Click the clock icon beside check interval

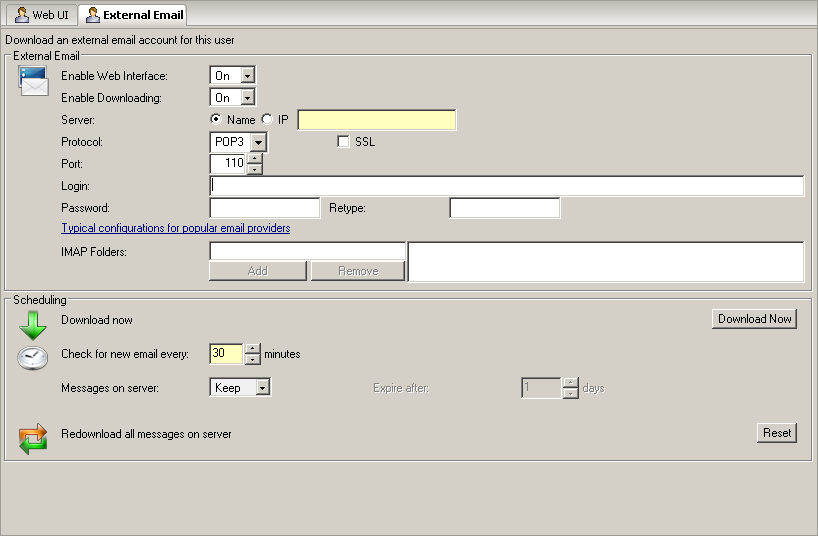33,358
